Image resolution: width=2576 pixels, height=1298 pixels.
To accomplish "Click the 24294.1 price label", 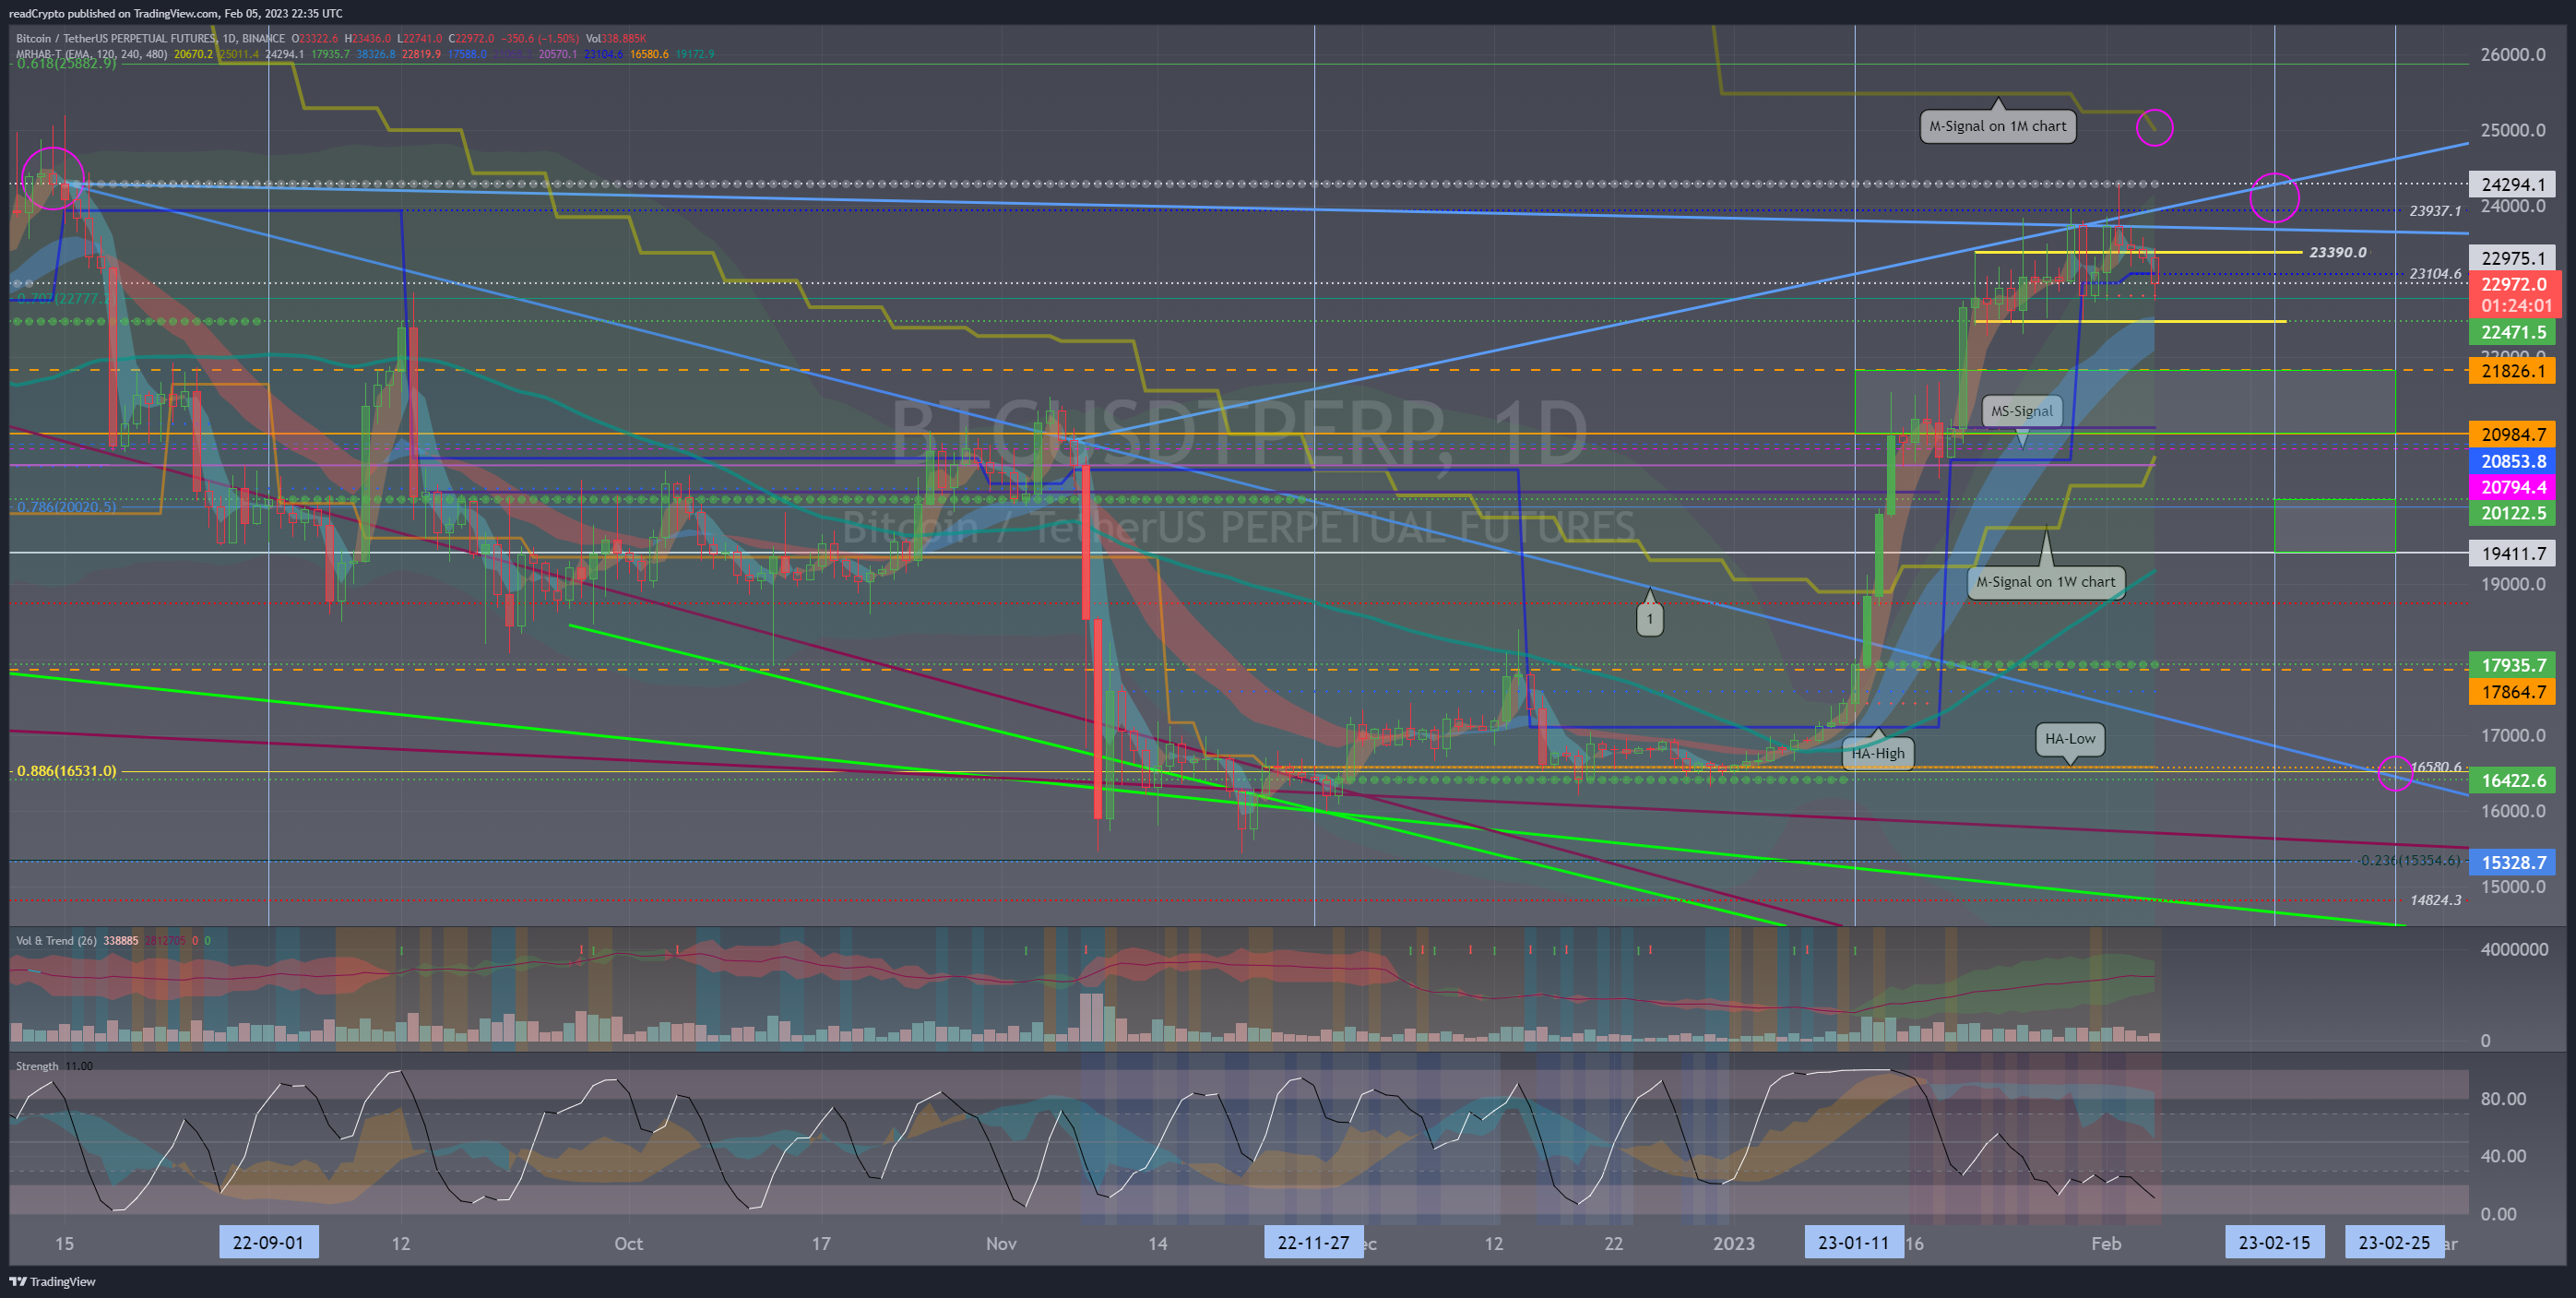I will tap(2512, 184).
